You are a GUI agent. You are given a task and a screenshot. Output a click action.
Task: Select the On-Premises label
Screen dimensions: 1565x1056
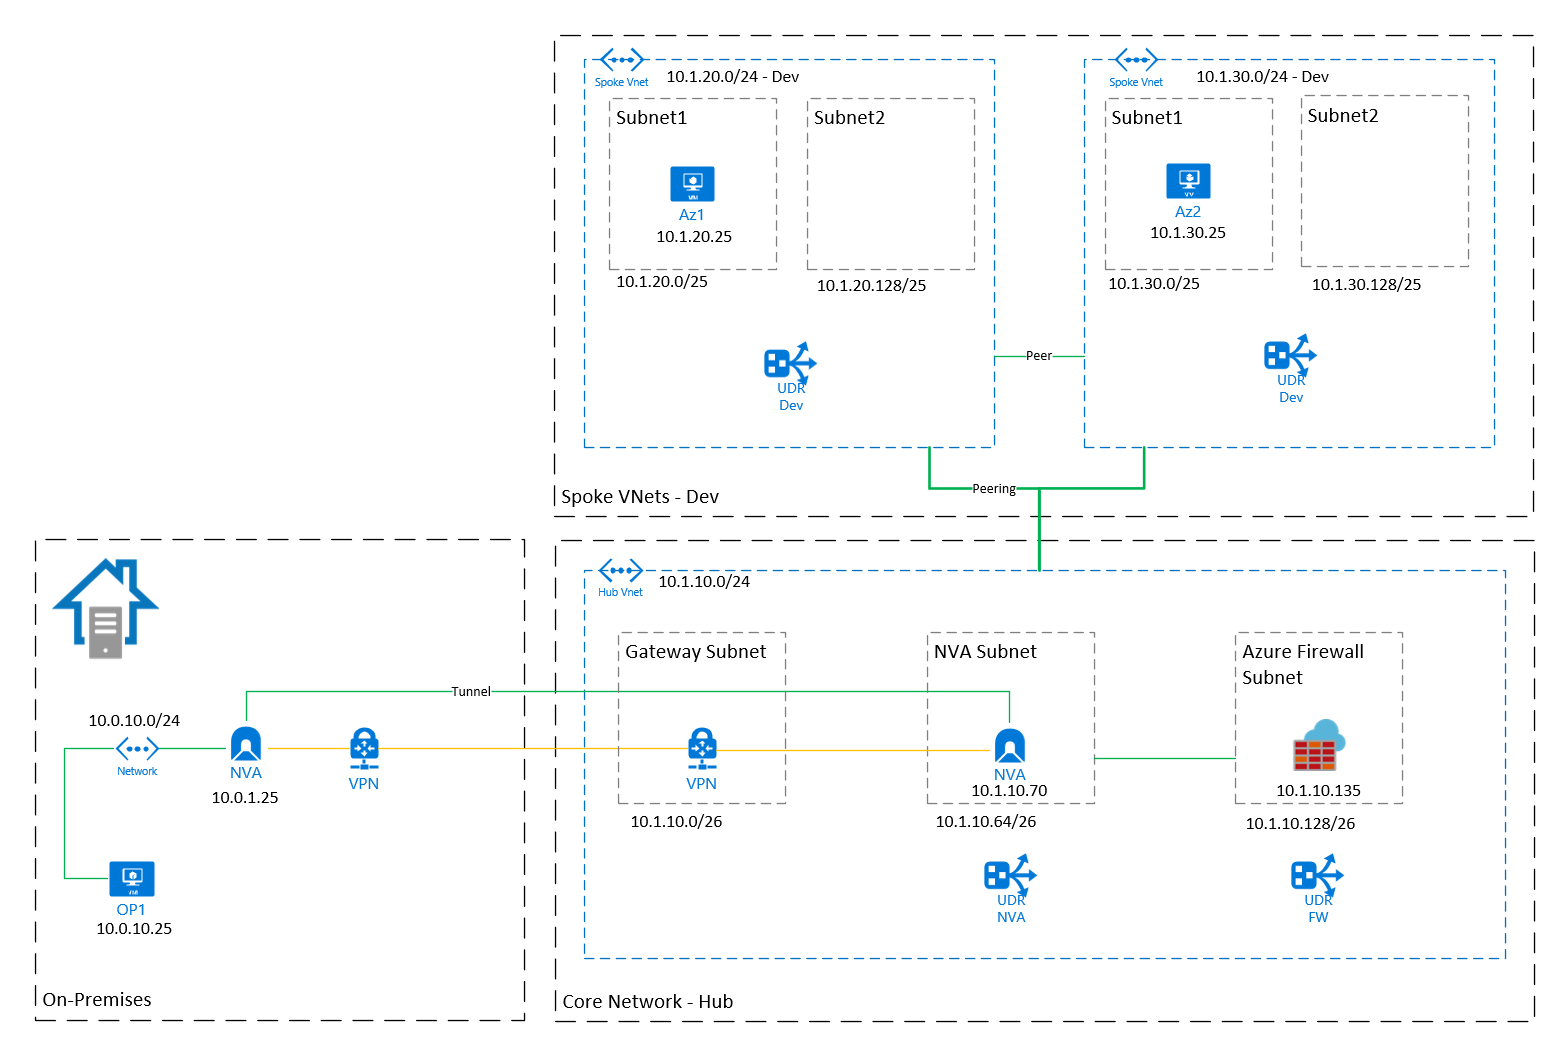[x=97, y=1000]
